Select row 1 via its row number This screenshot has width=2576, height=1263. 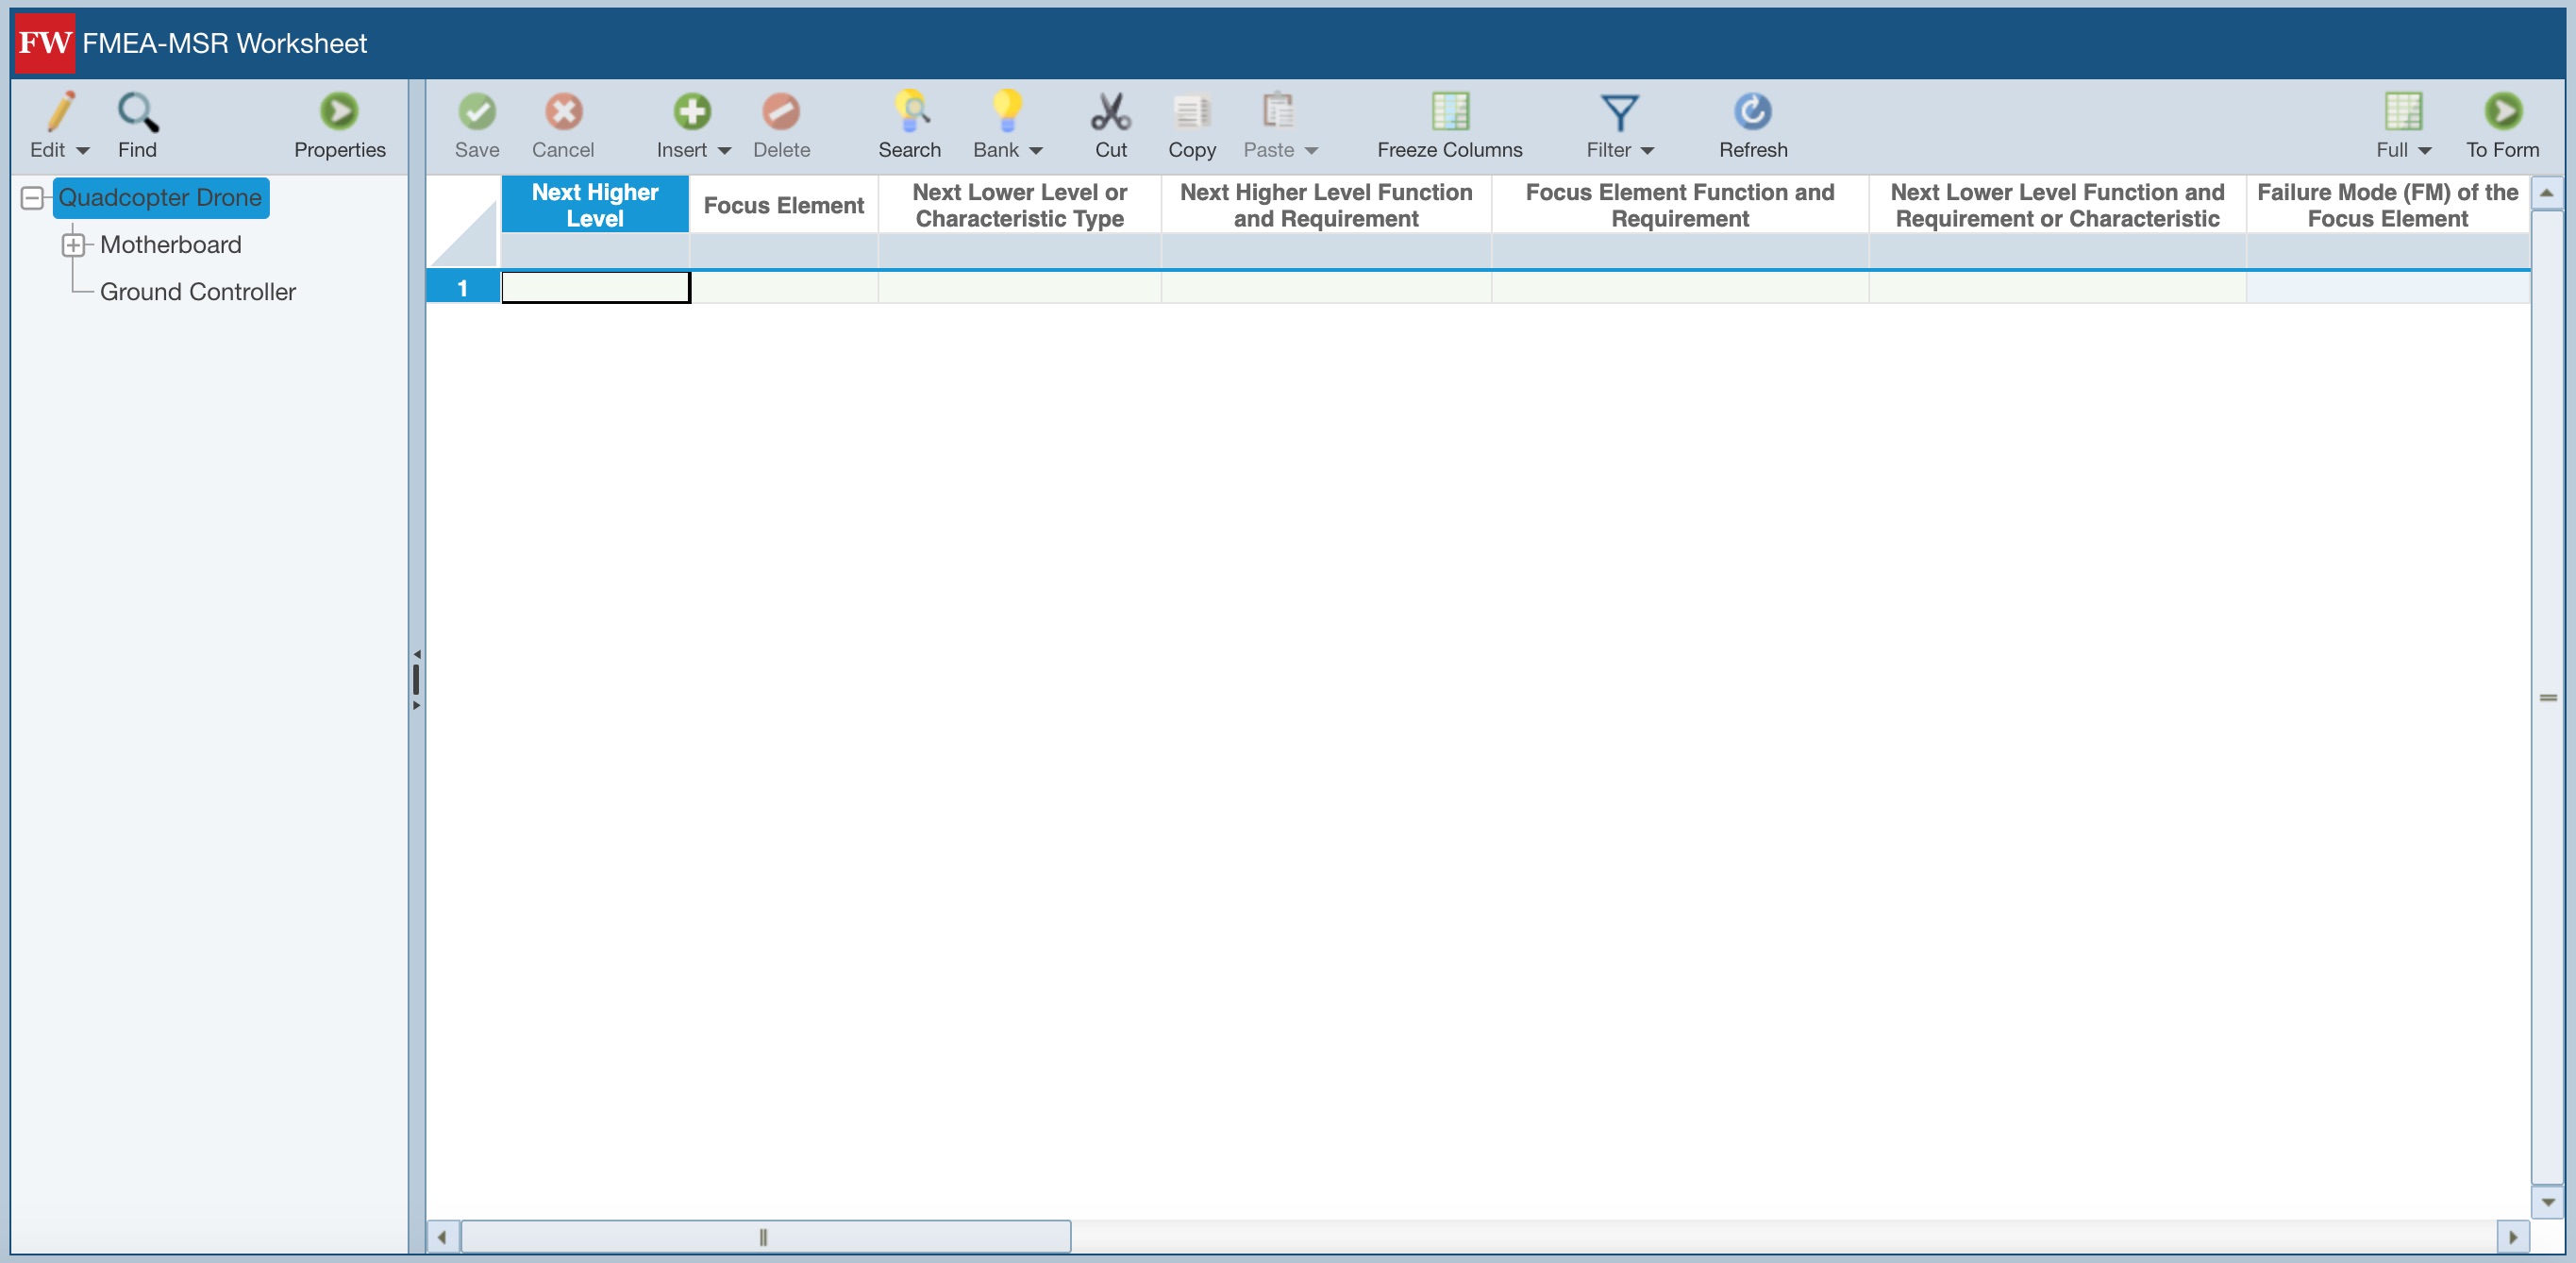click(x=463, y=288)
